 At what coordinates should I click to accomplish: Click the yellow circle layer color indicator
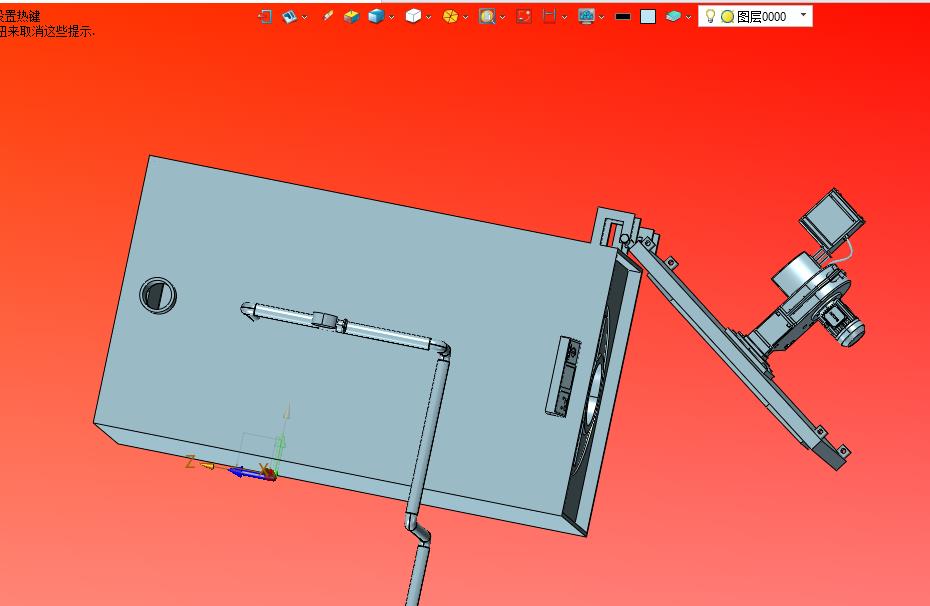[727, 17]
